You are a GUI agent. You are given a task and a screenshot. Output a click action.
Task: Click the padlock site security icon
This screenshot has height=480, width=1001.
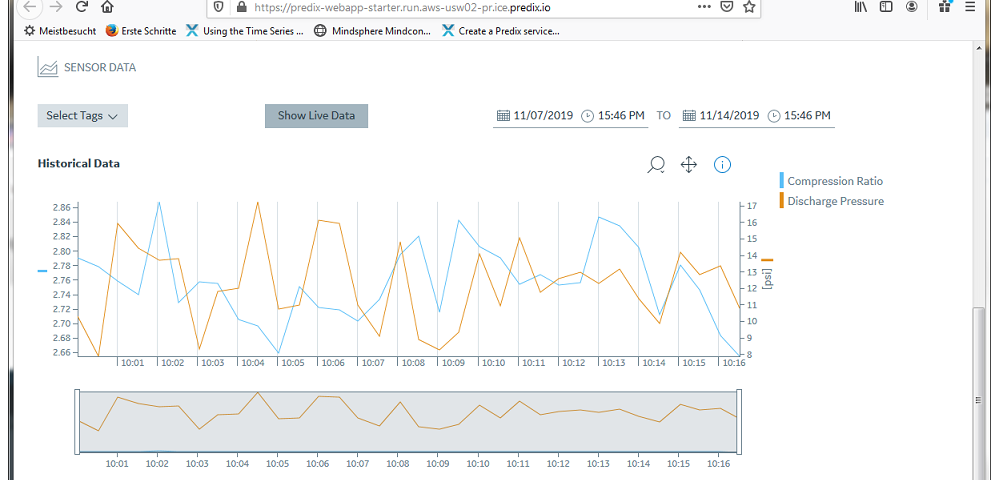click(241, 7)
